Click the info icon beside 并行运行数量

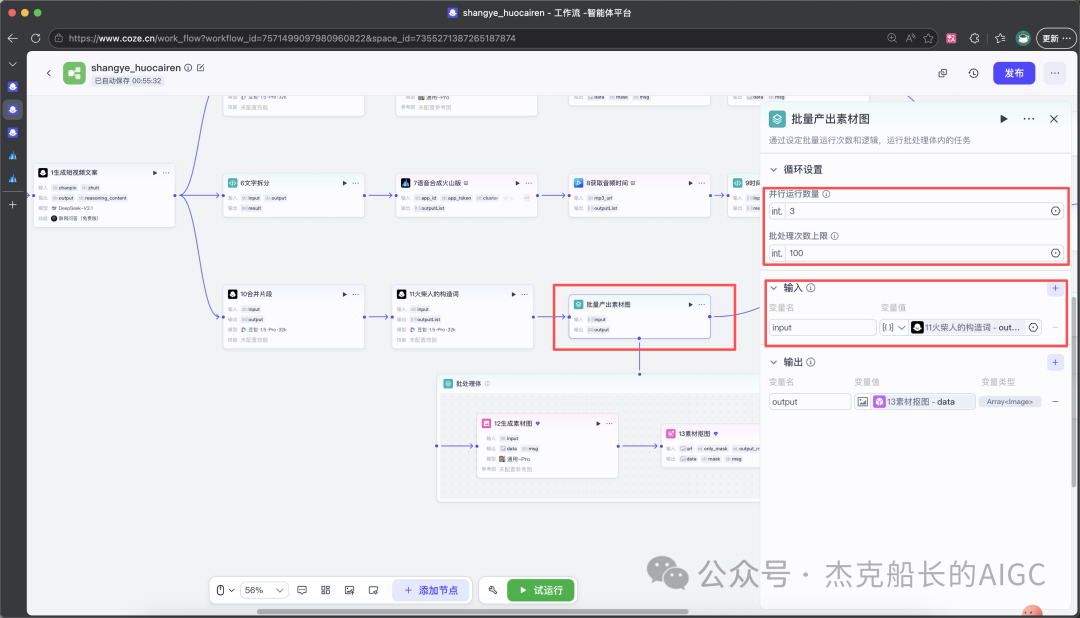(x=827, y=194)
